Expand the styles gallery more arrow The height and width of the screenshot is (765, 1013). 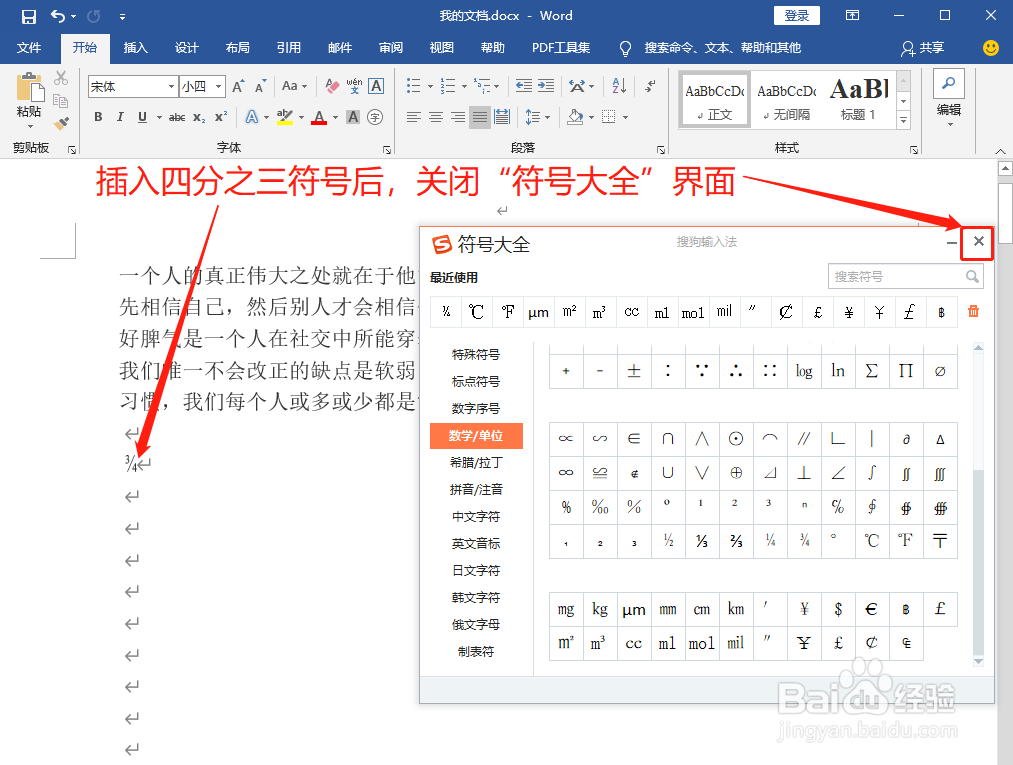pos(904,120)
